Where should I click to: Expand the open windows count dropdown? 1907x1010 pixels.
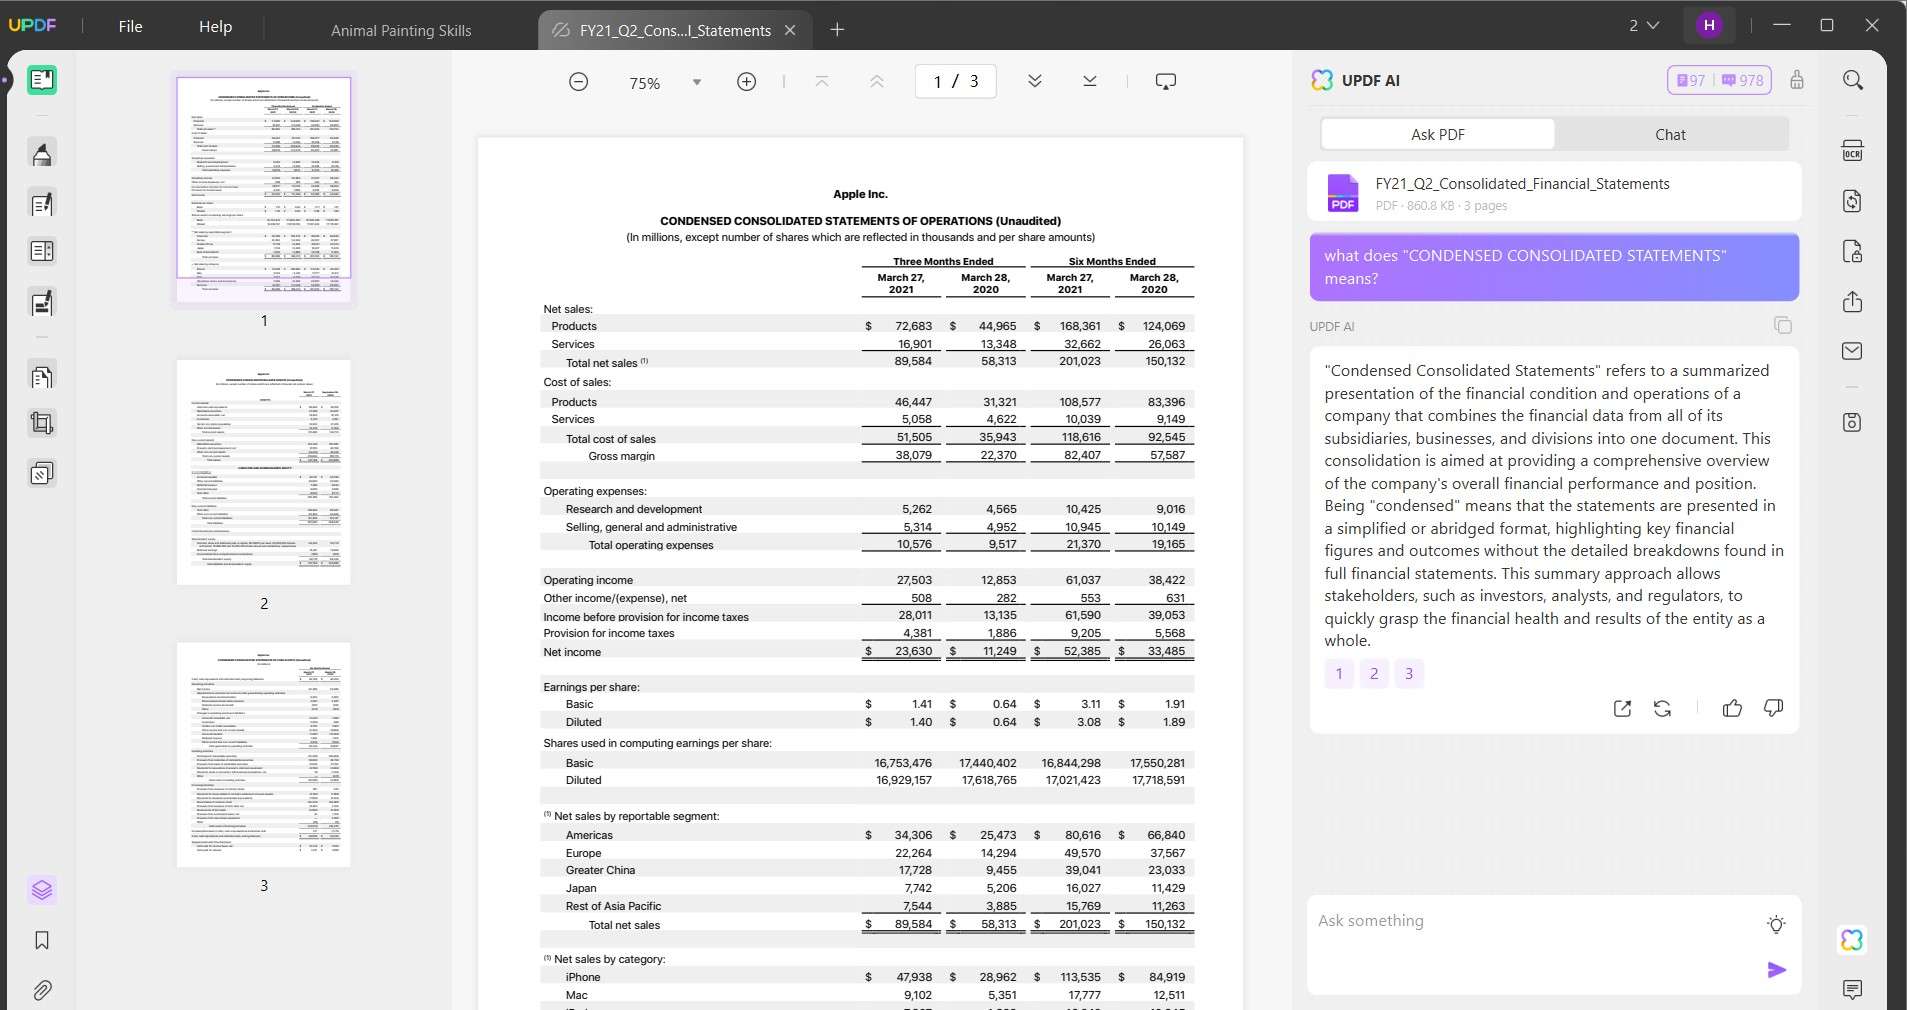click(x=1643, y=25)
